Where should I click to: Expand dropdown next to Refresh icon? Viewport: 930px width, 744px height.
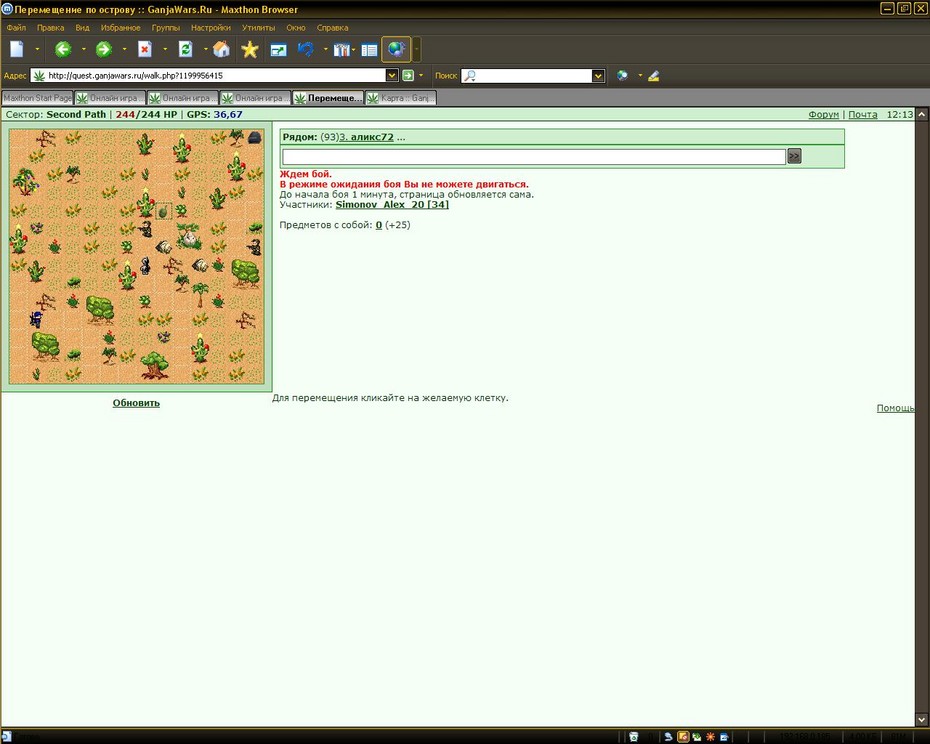coord(206,49)
